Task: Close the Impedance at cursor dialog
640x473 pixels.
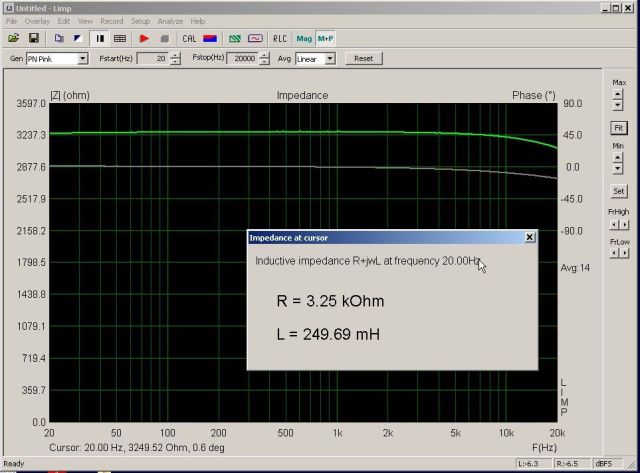Action: tap(529, 237)
